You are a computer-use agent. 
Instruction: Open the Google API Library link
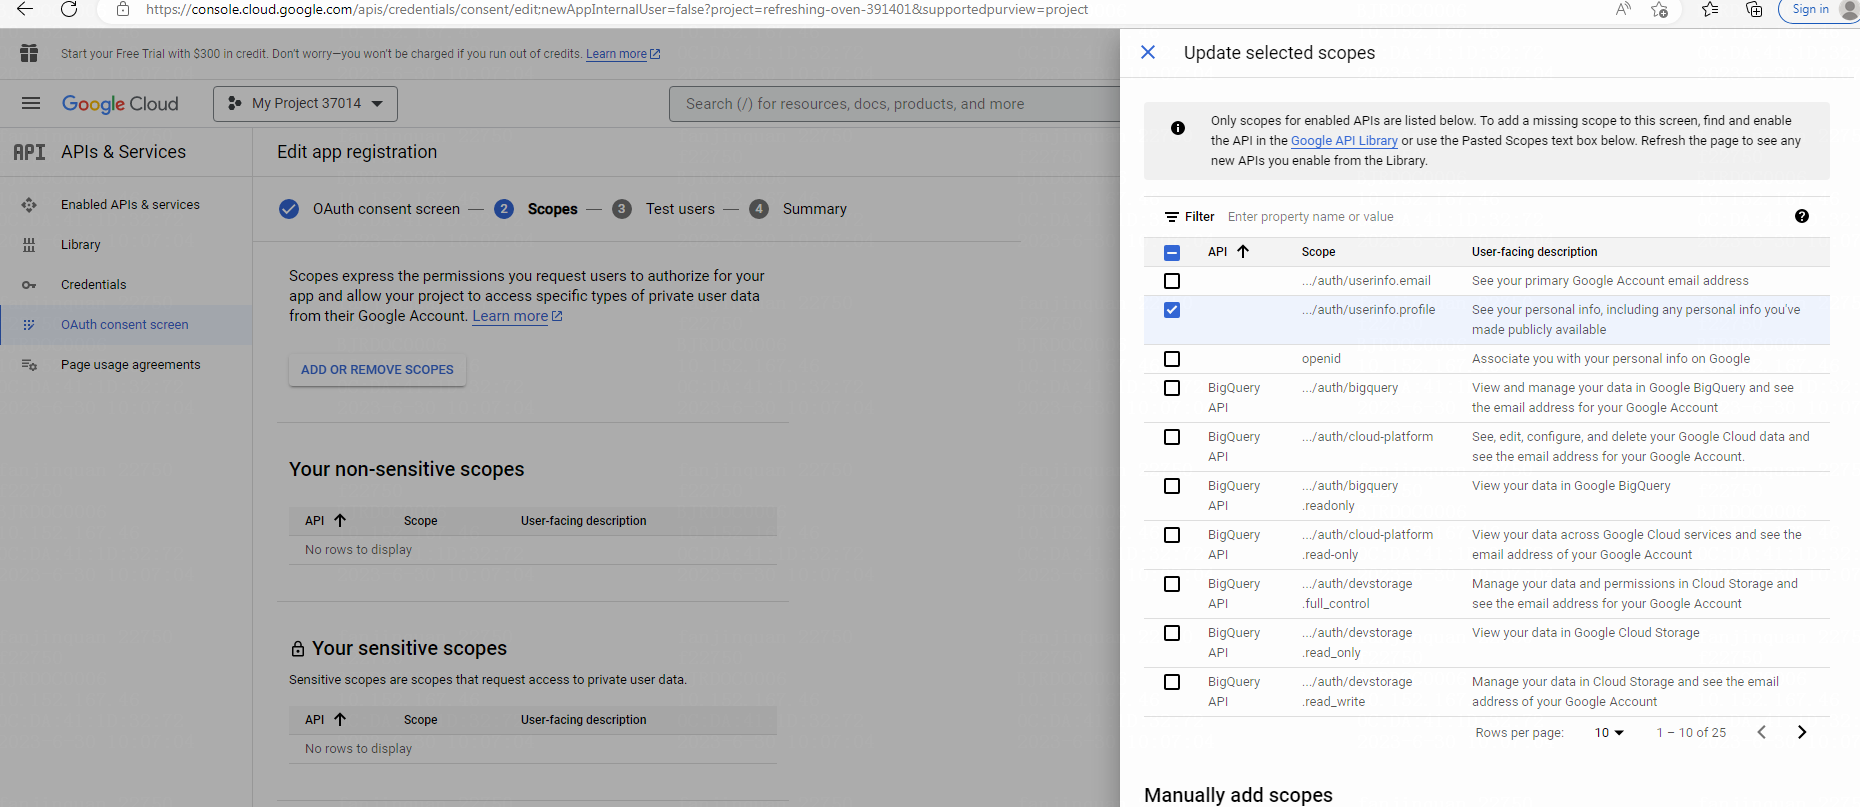(x=1344, y=141)
